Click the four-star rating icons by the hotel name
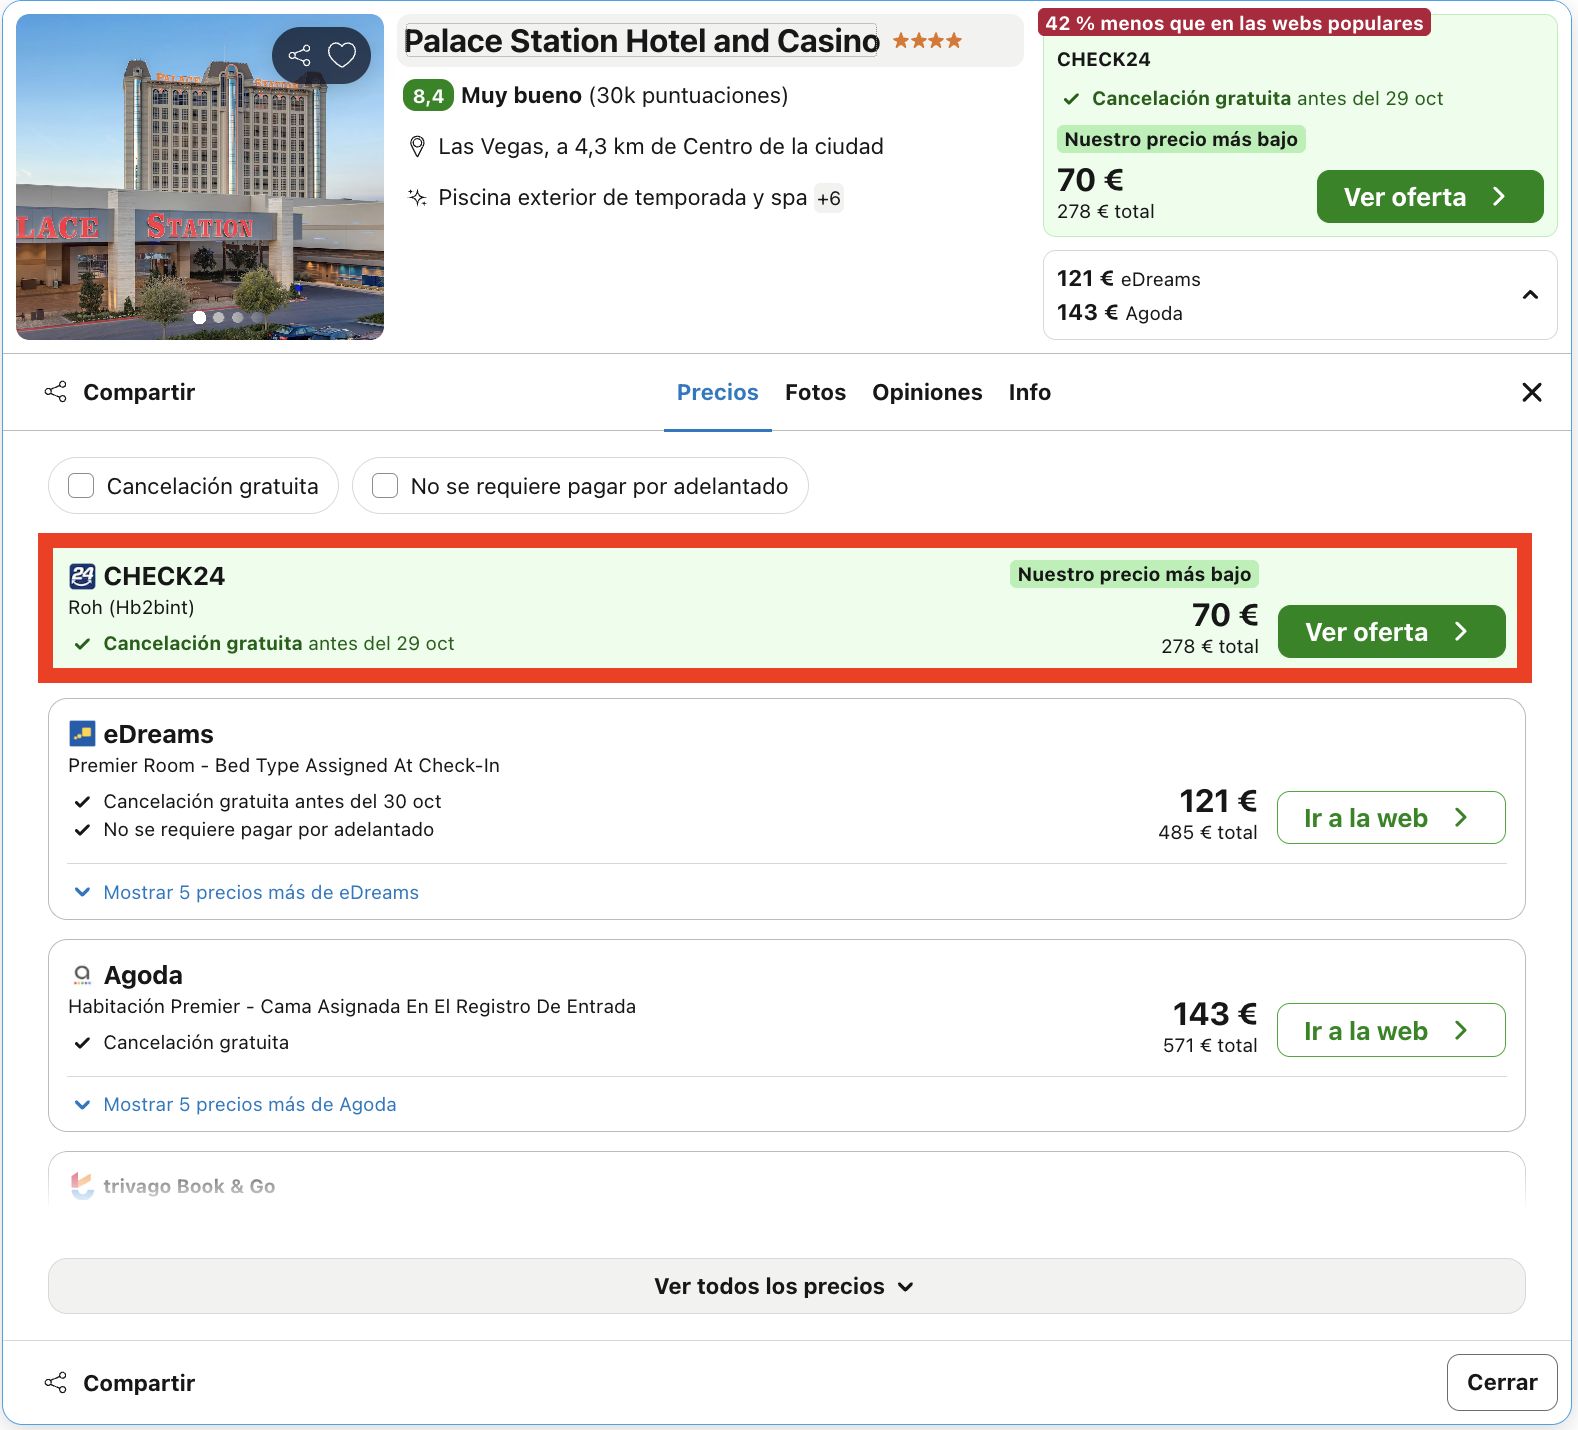 pyautogui.click(x=927, y=41)
